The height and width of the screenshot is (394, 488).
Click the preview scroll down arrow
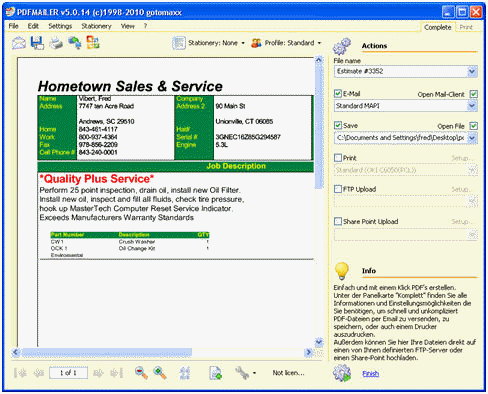(x=319, y=342)
